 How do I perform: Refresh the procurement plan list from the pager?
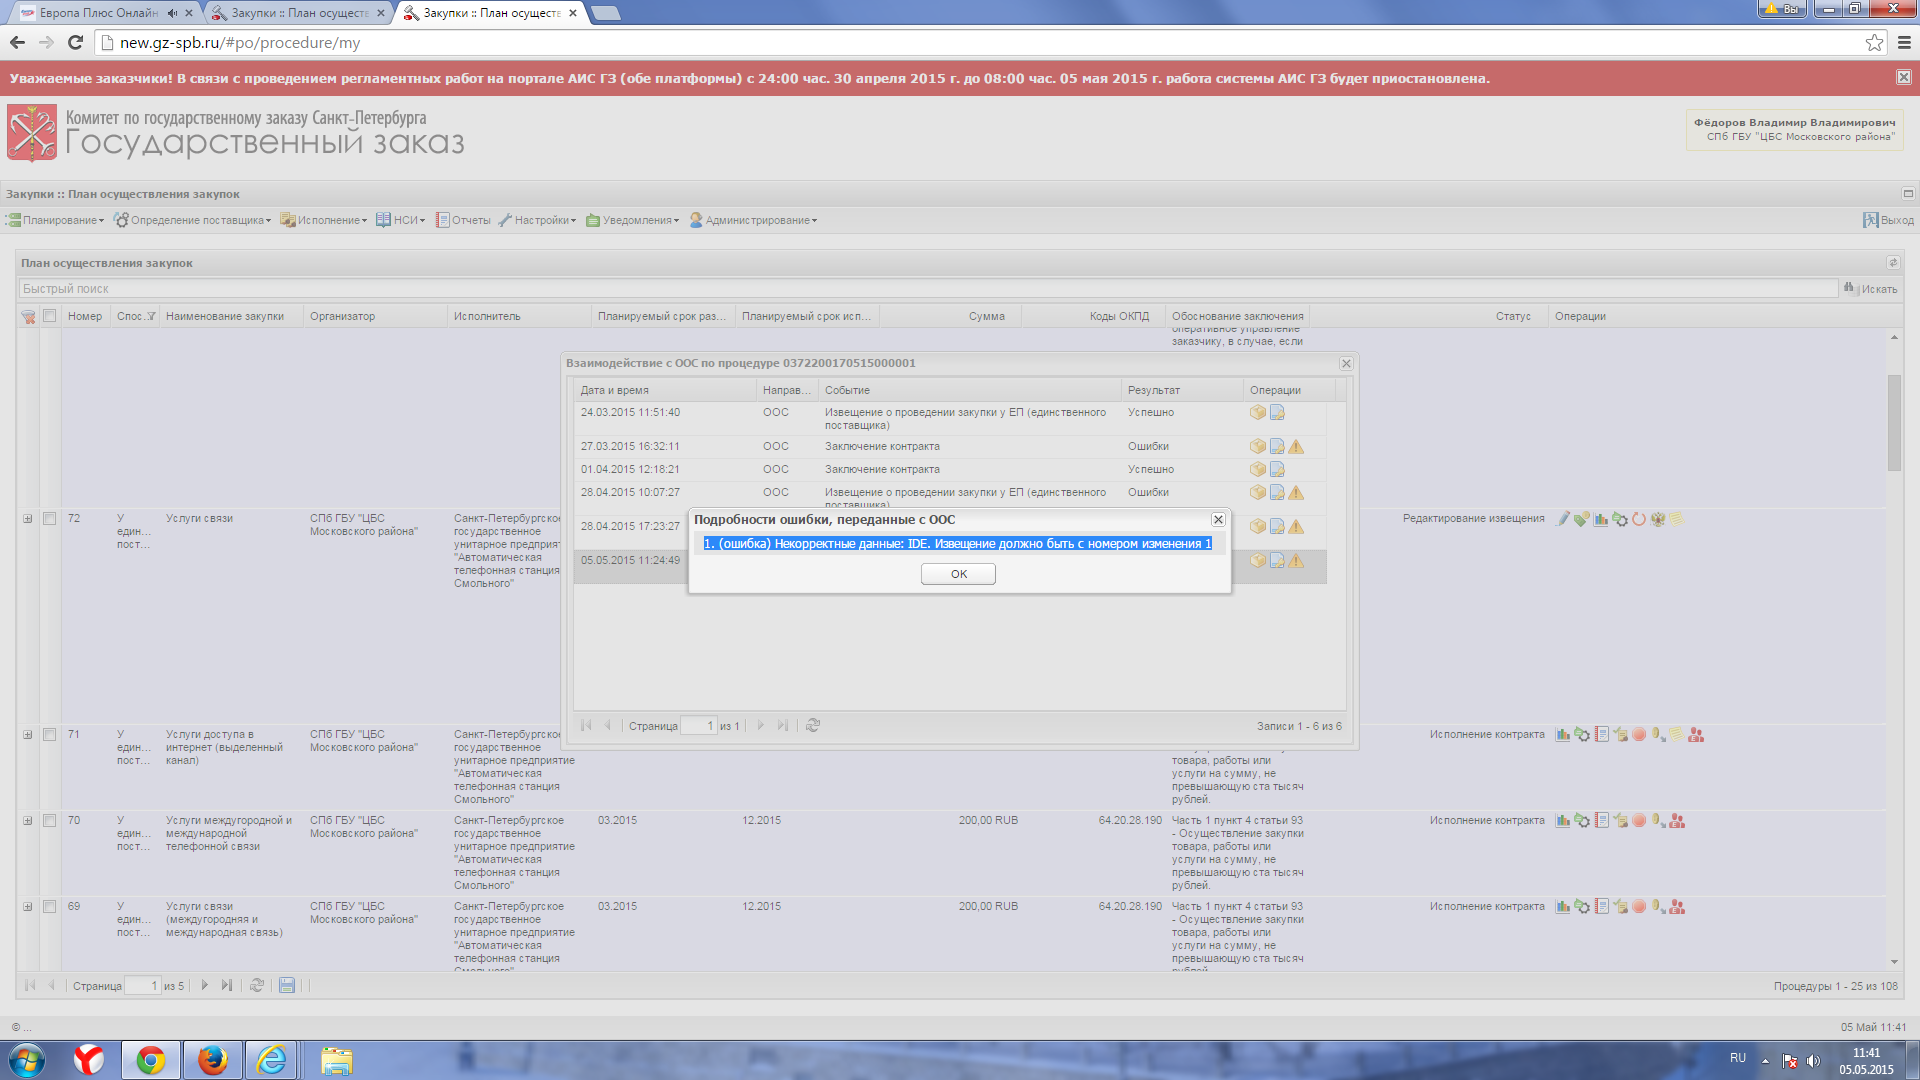pos(257,986)
